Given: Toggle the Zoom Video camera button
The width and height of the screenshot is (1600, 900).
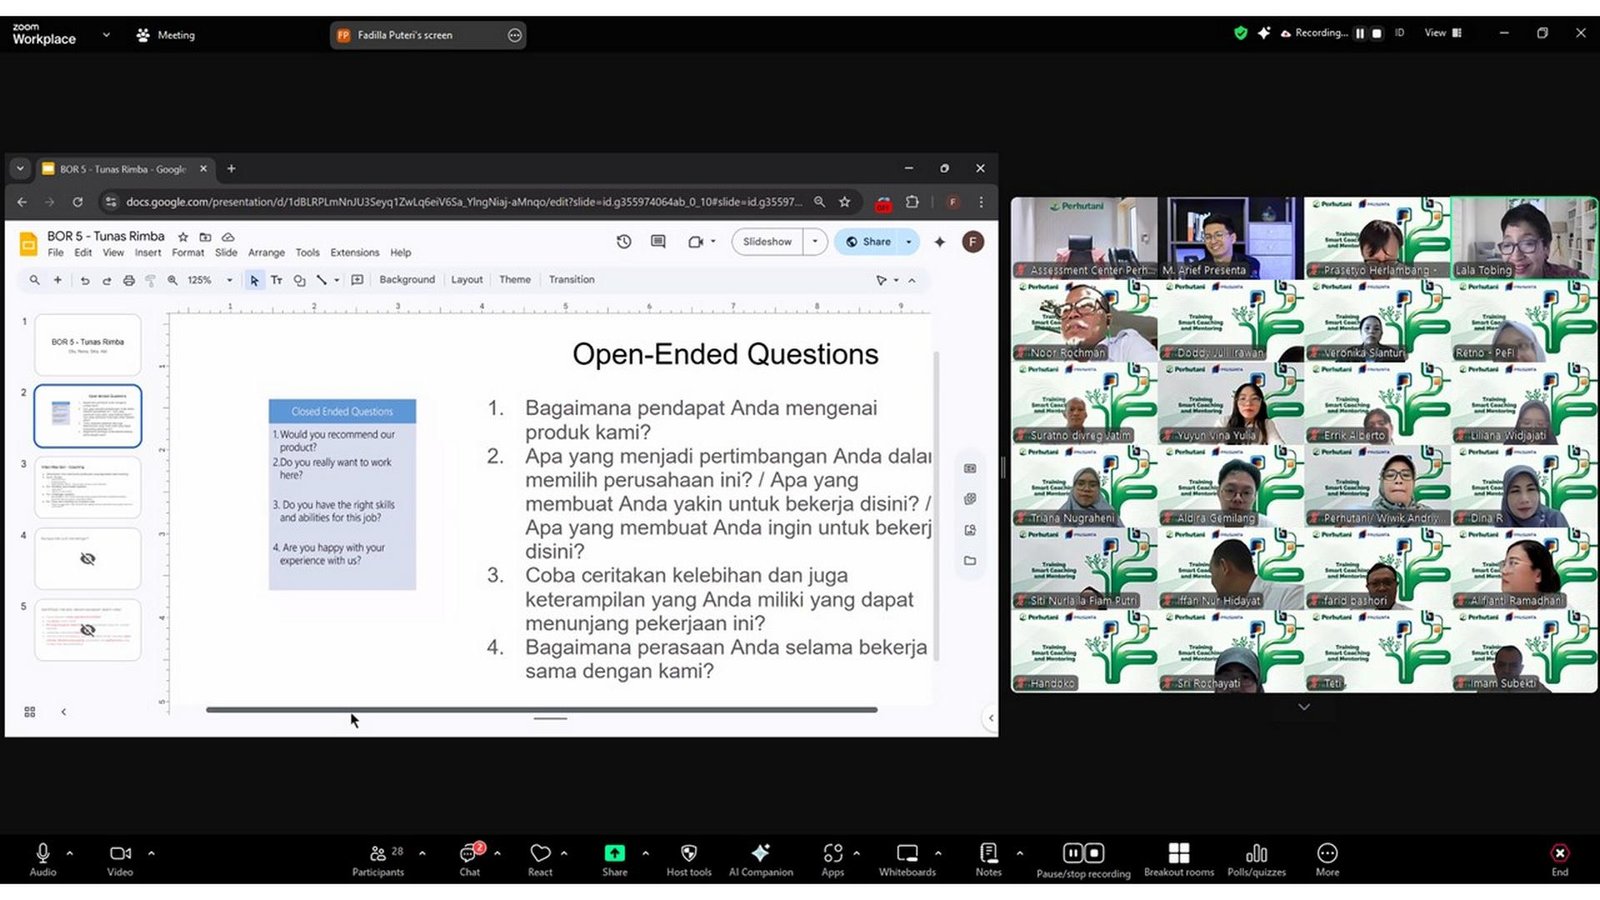Looking at the screenshot, I should pyautogui.click(x=120, y=858).
